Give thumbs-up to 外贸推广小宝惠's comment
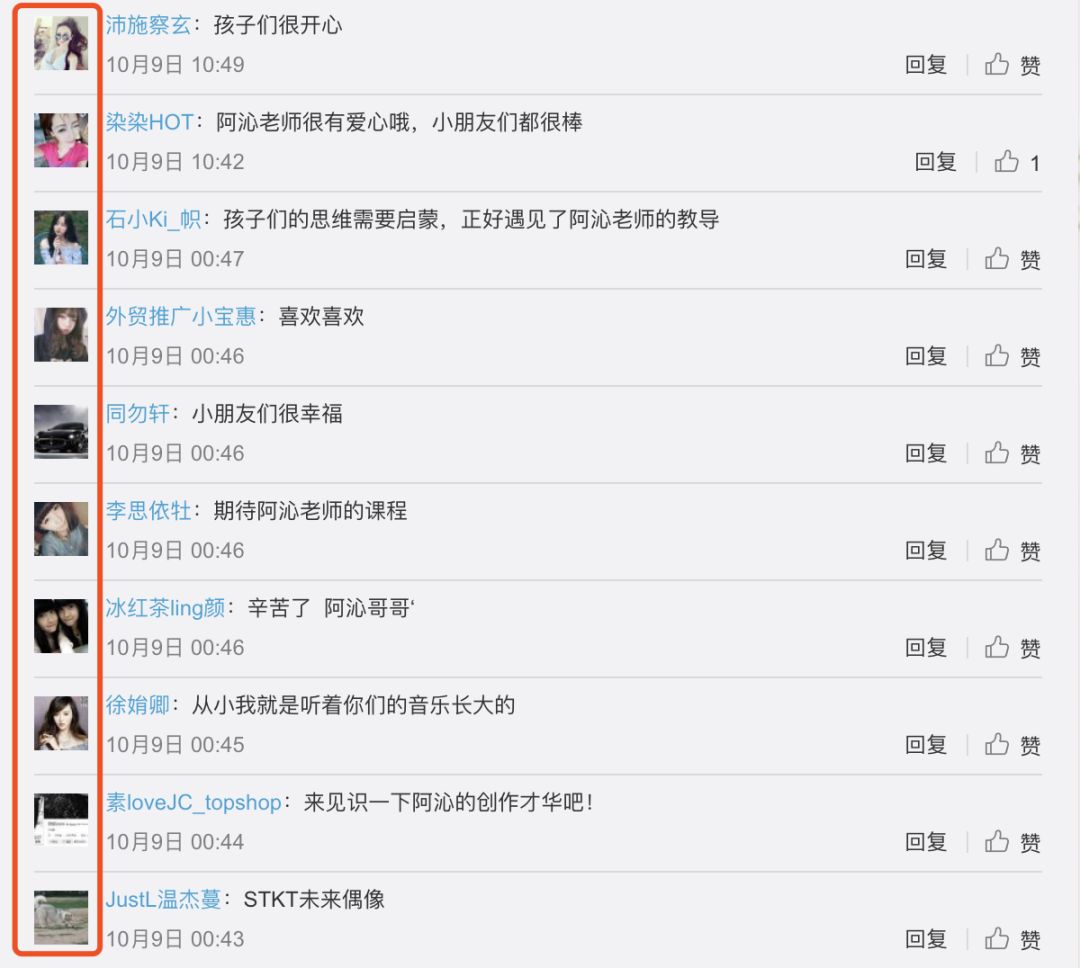The width and height of the screenshot is (1080, 968). (x=1012, y=356)
